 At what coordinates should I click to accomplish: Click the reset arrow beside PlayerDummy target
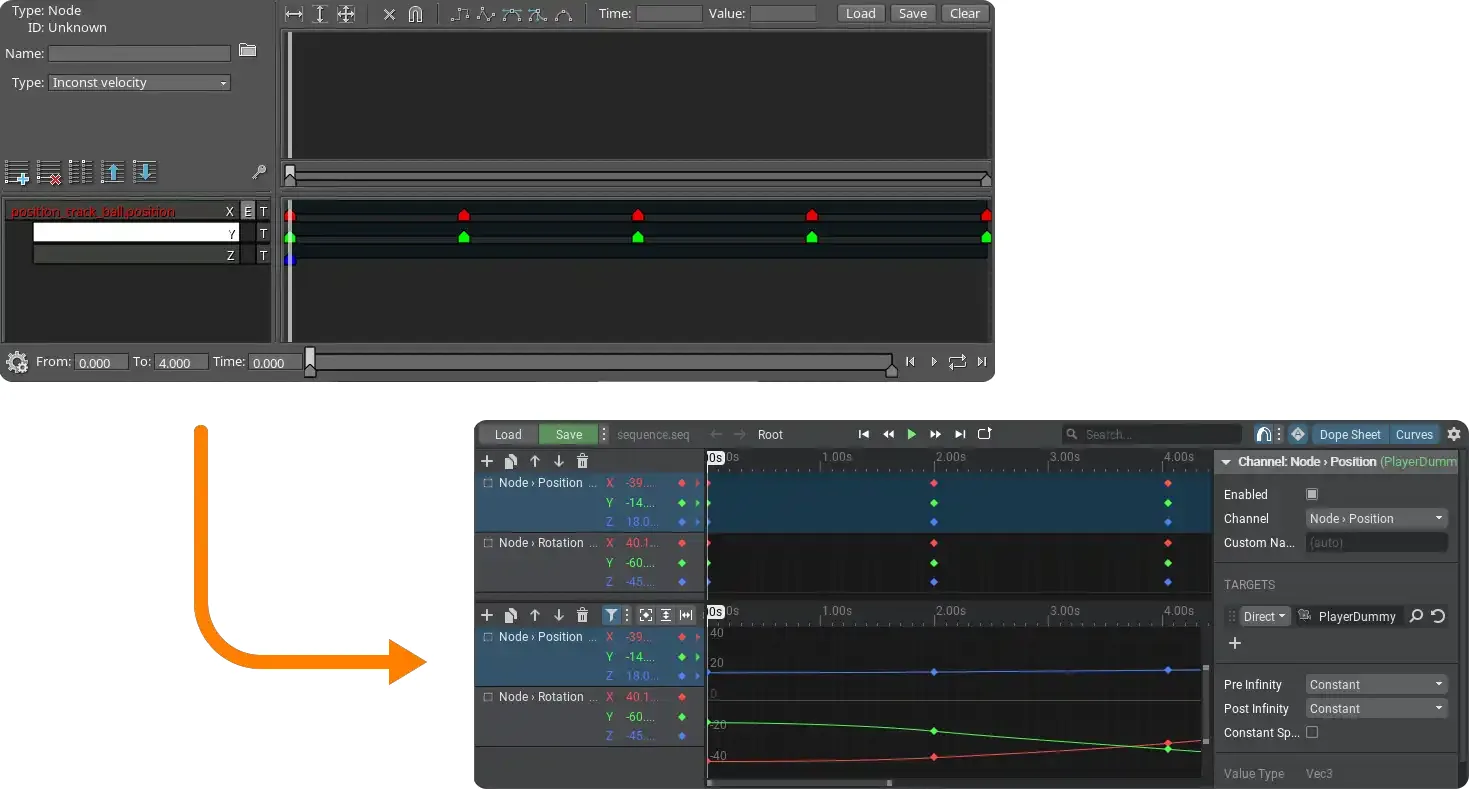coord(1438,616)
